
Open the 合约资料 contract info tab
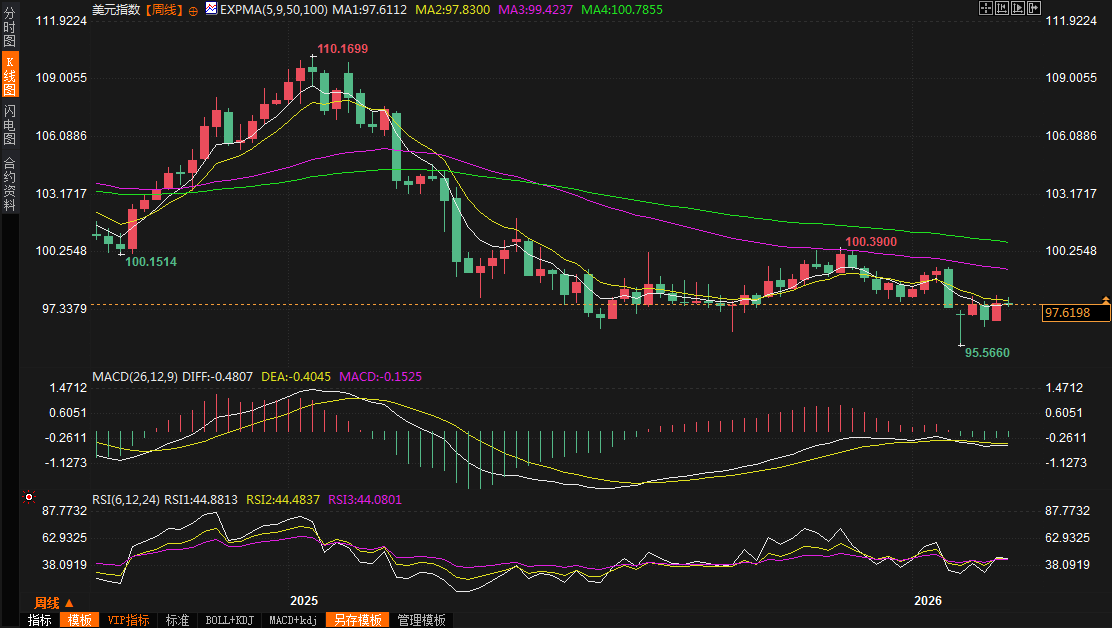[x=9, y=184]
